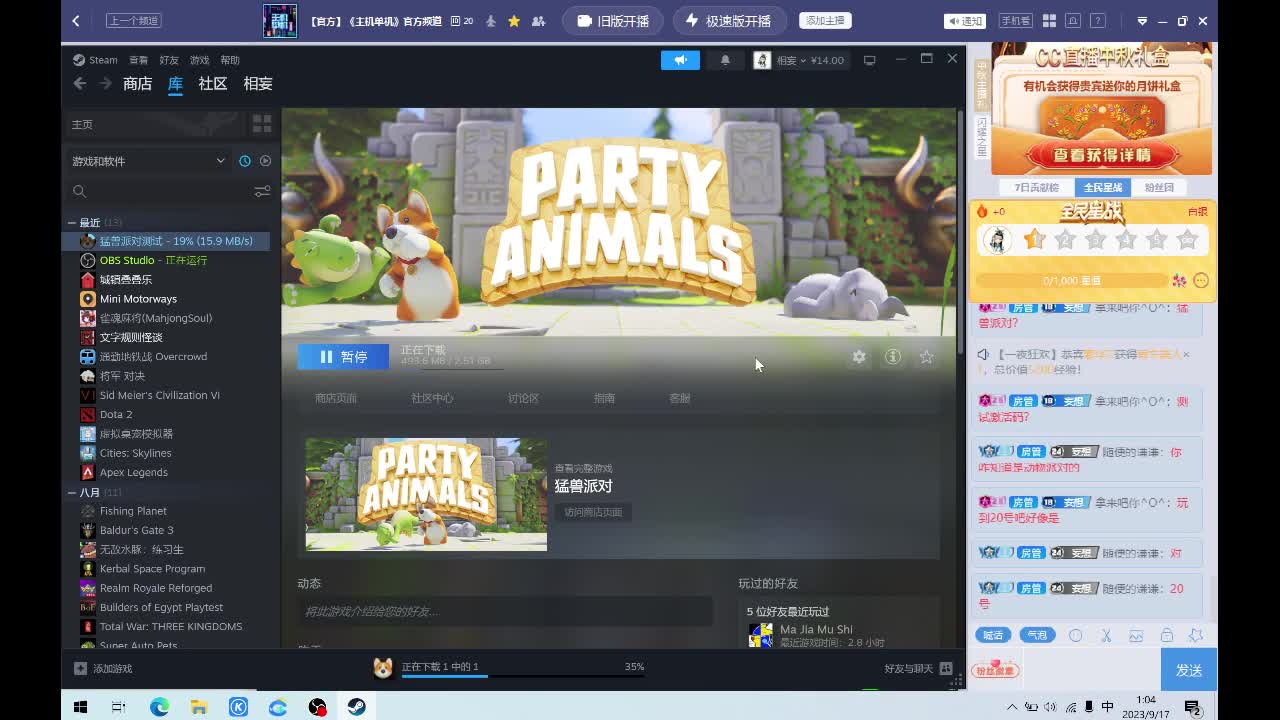Toggle the 气泡 chat bubble option

1037,635
